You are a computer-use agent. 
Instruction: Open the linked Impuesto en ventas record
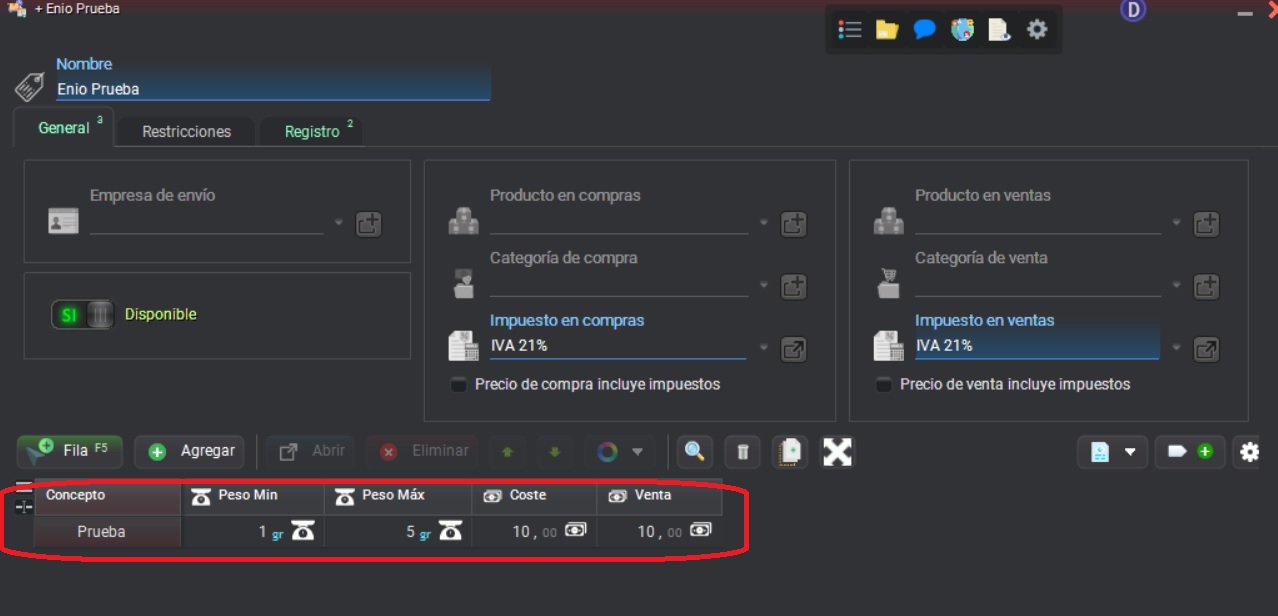(1207, 349)
